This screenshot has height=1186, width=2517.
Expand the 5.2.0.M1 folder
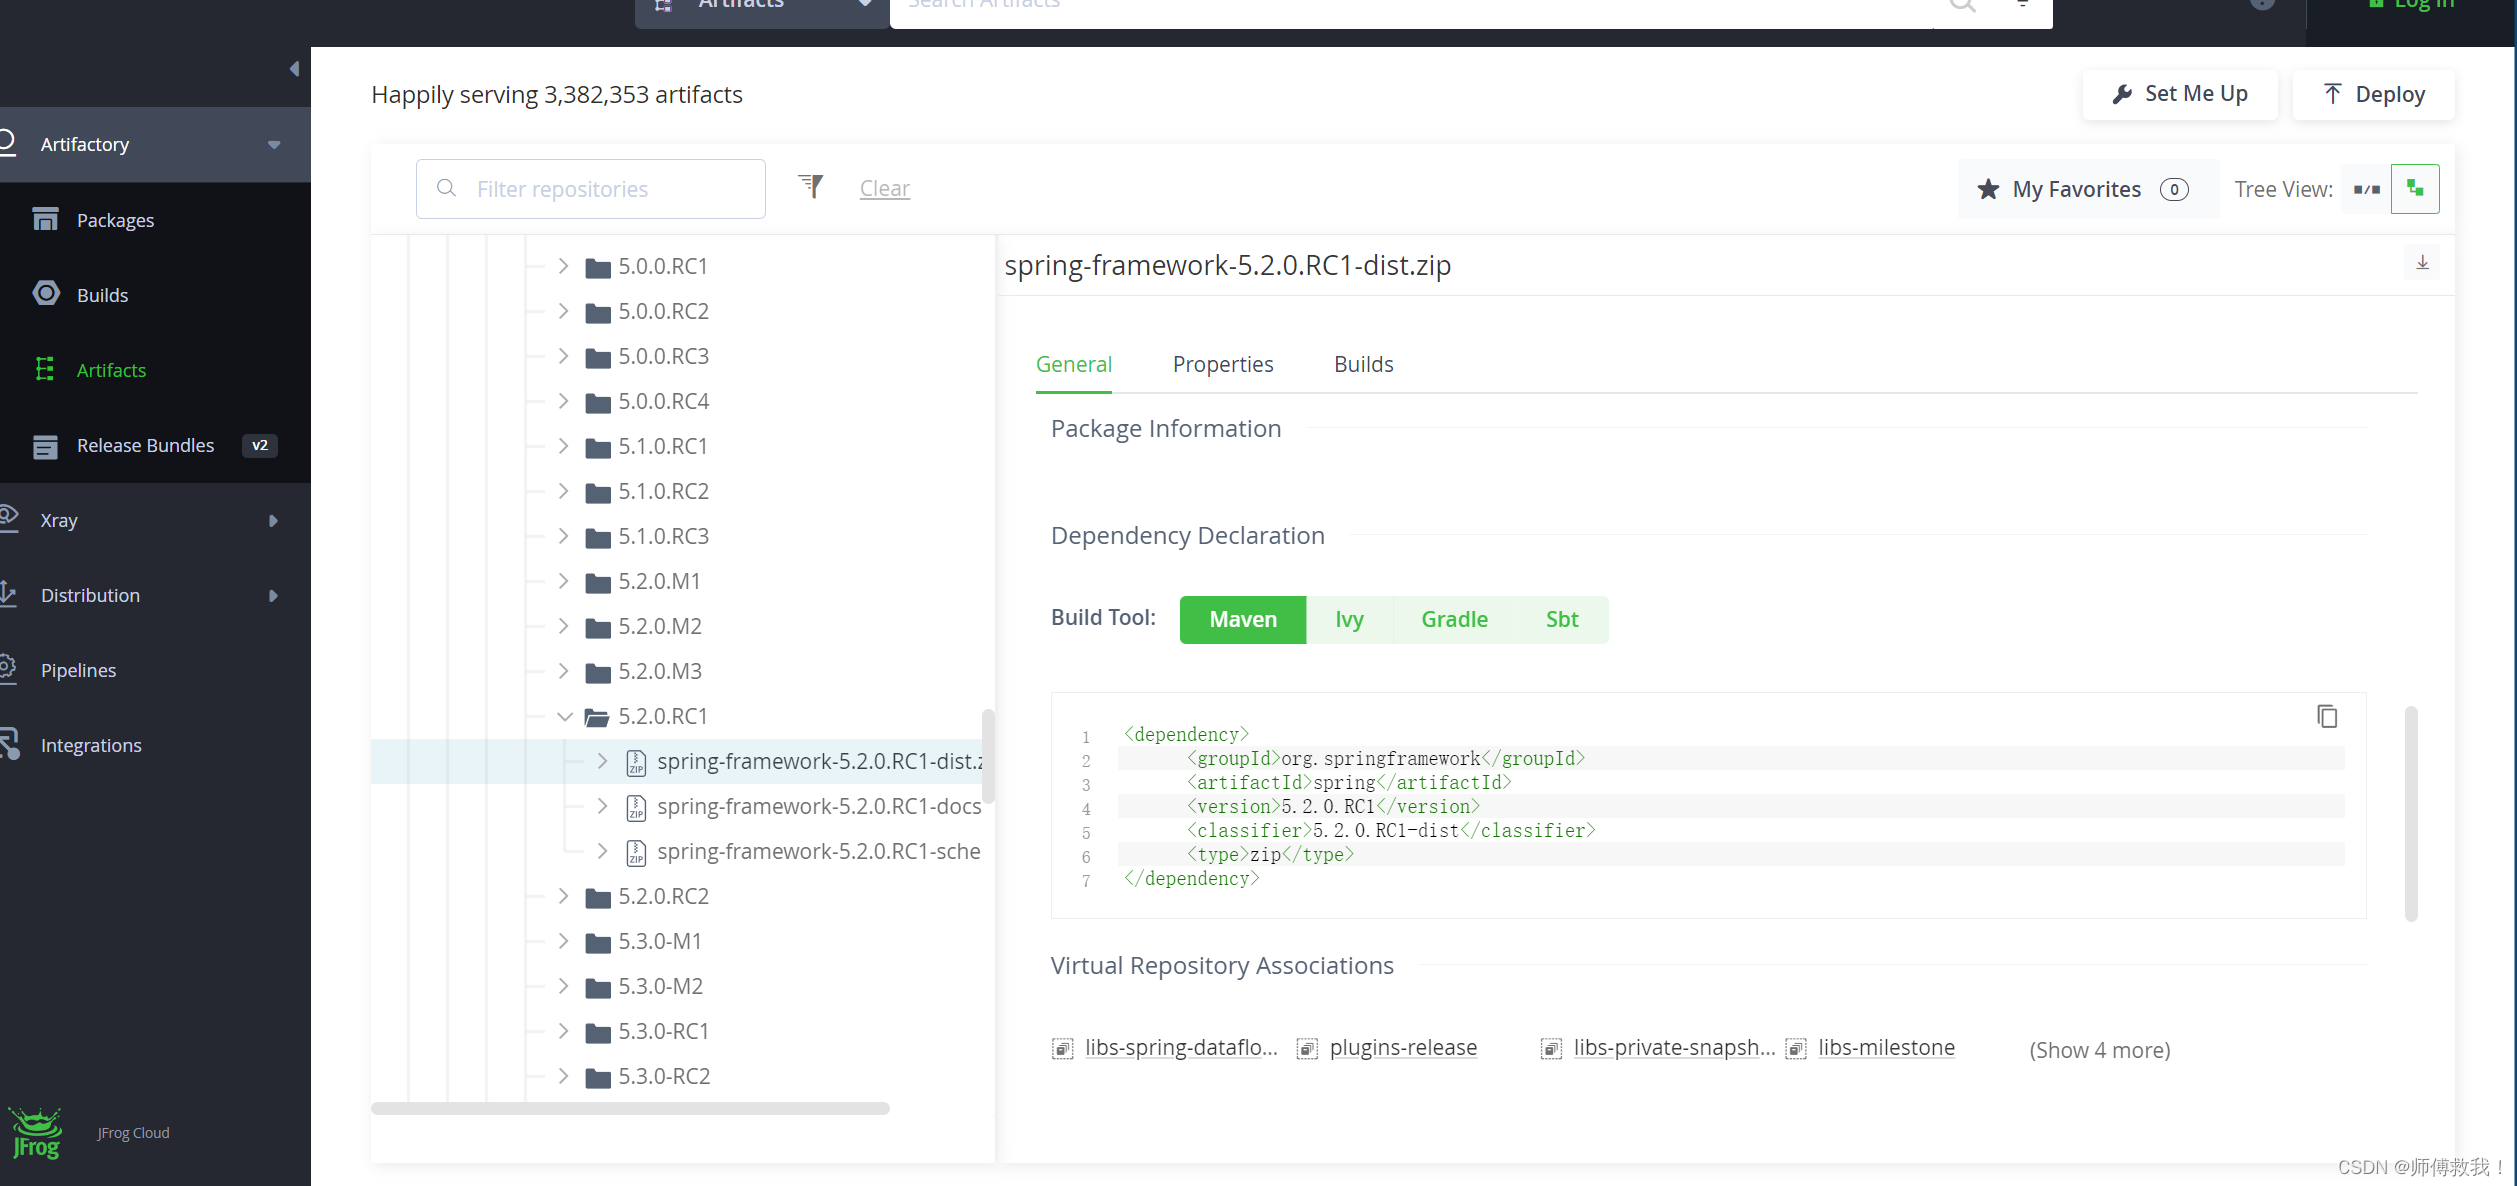(564, 581)
